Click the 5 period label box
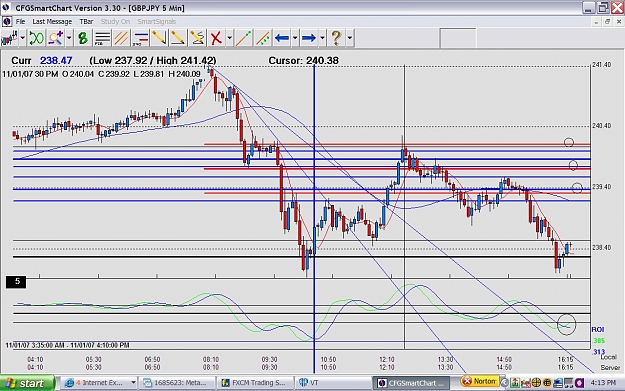625x391 pixels. pyautogui.click(x=16, y=282)
